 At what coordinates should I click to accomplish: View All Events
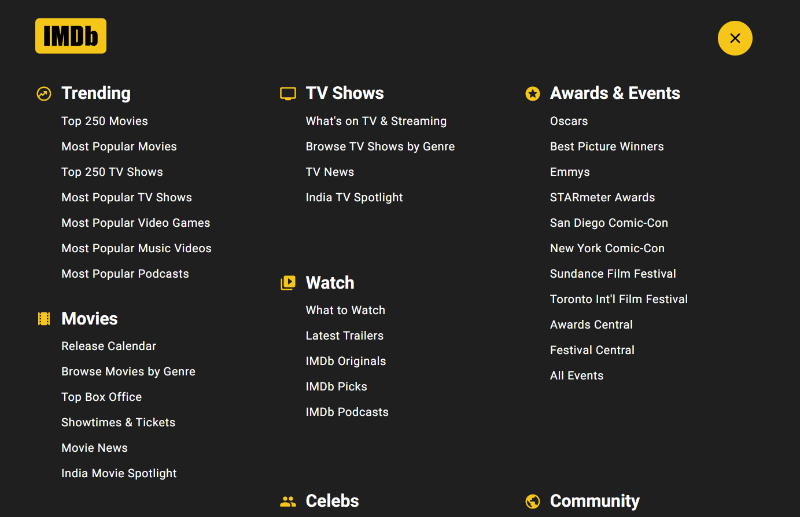[577, 376]
